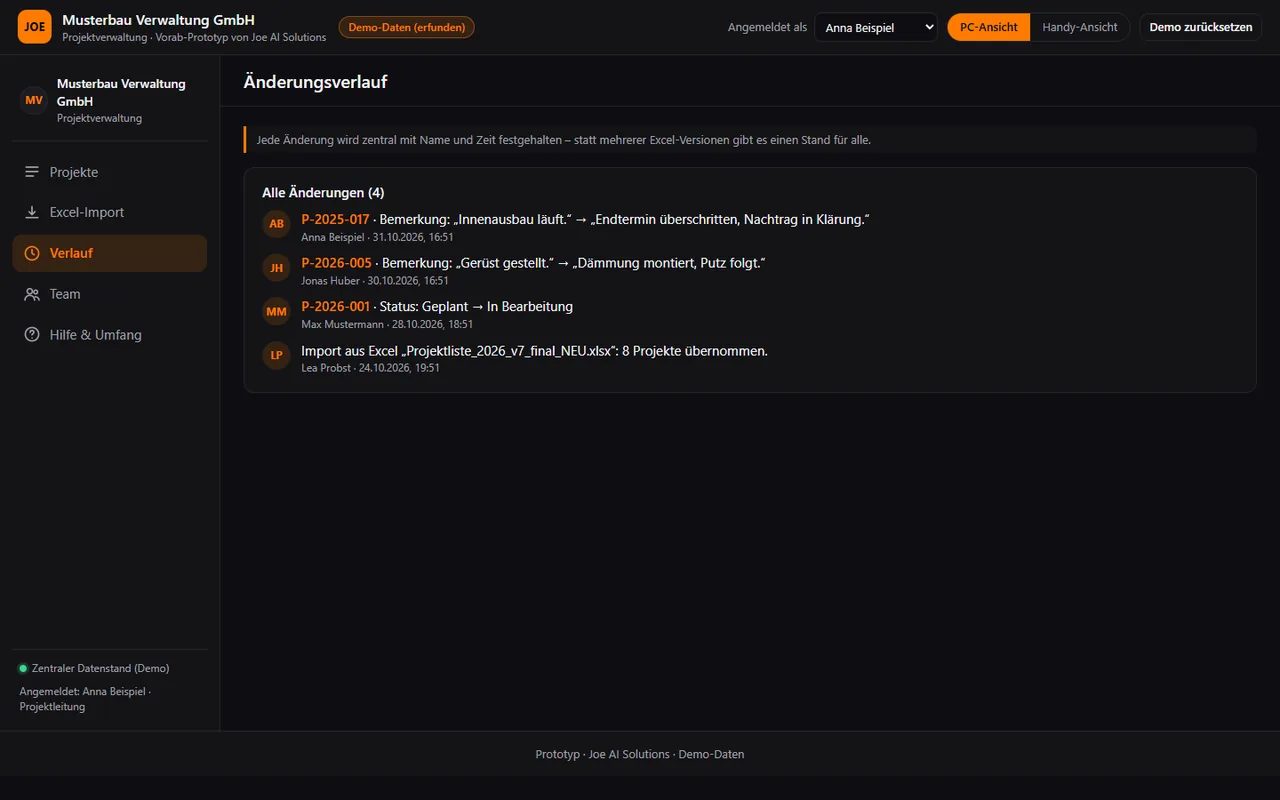The width and height of the screenshot is (1280, 800).
Task: Click timestamp Anna Beispiel · 31.10.2026, 16:51
Action: 377,237
